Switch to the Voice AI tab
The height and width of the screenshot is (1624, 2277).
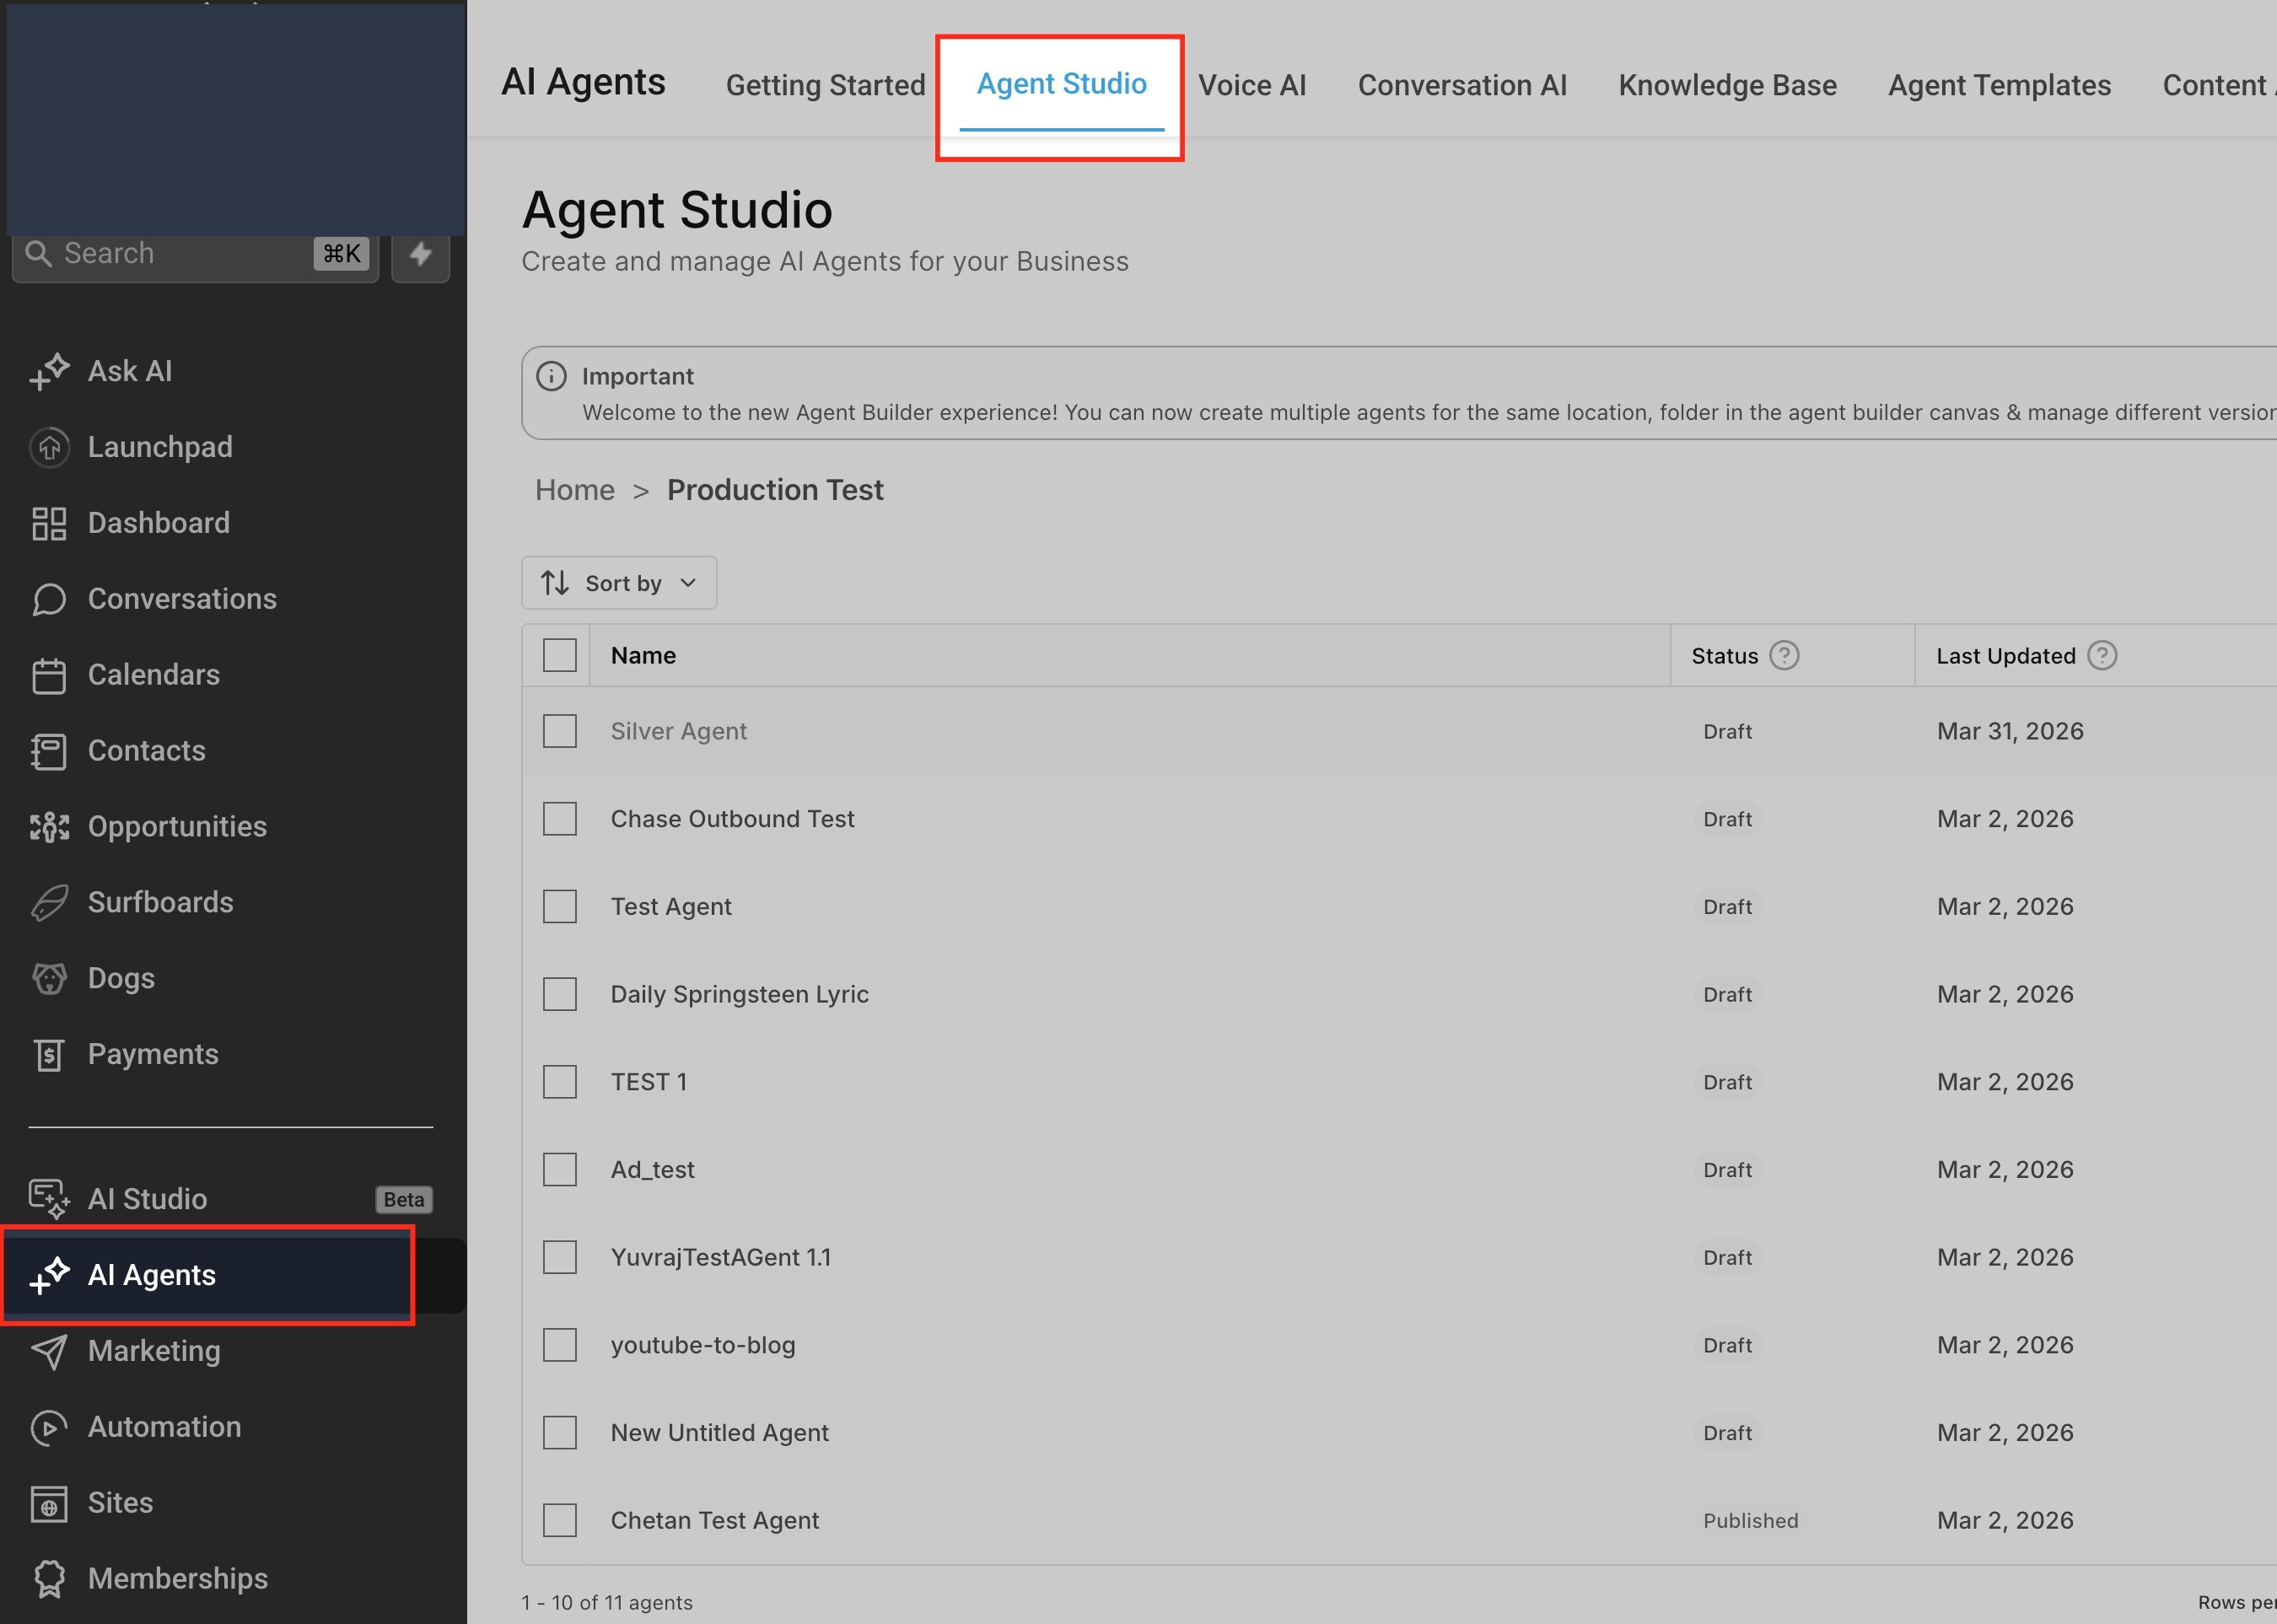(x=1252, y=85)
